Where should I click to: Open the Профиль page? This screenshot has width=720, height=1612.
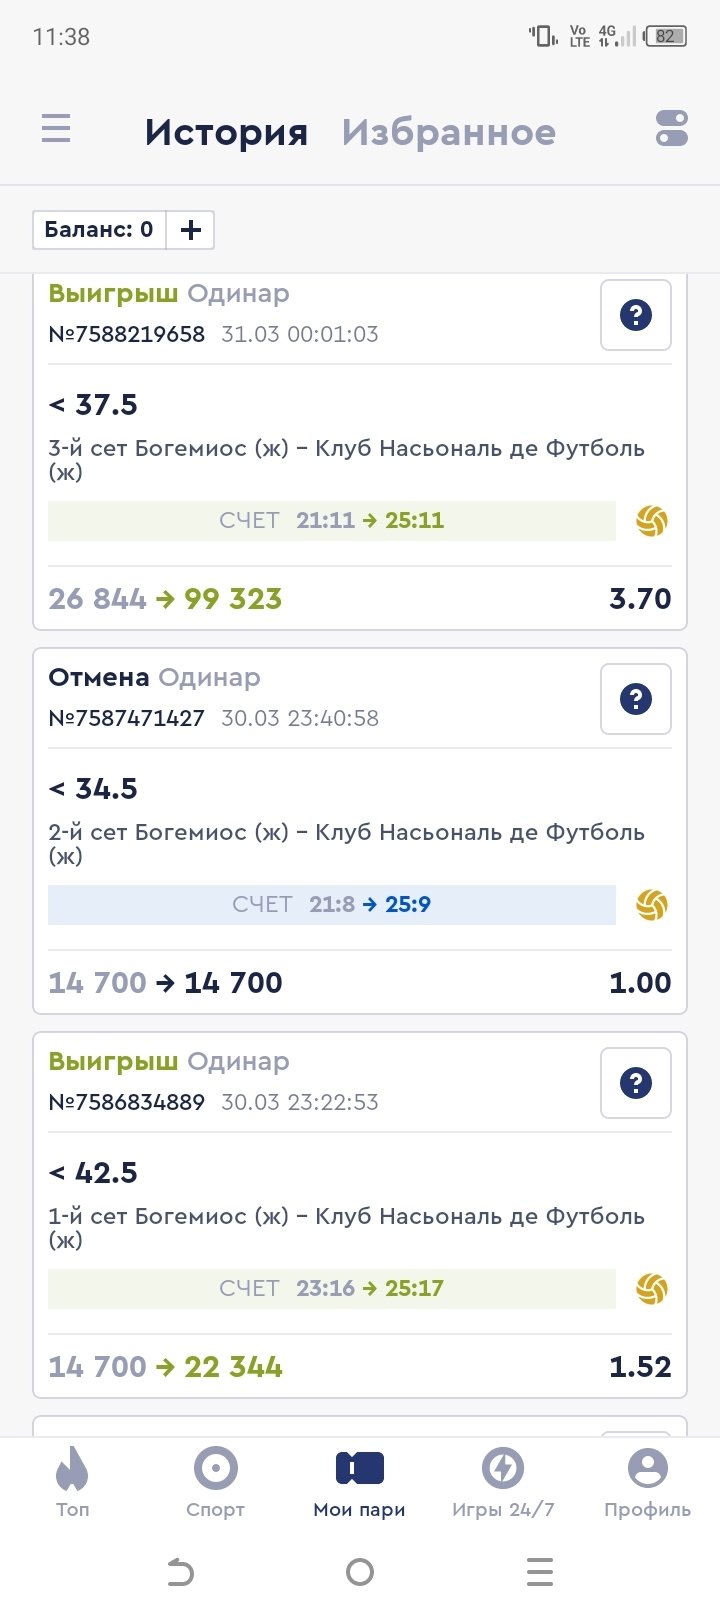pos(647,1482)
